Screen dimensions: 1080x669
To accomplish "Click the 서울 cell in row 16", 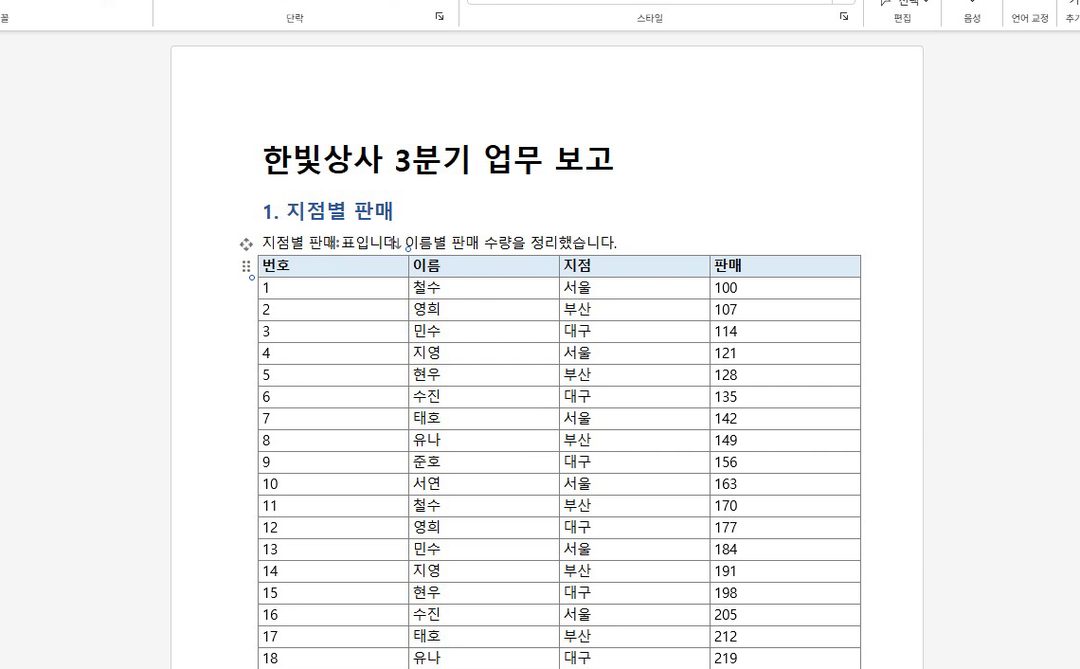I will [x=634, y=615].
